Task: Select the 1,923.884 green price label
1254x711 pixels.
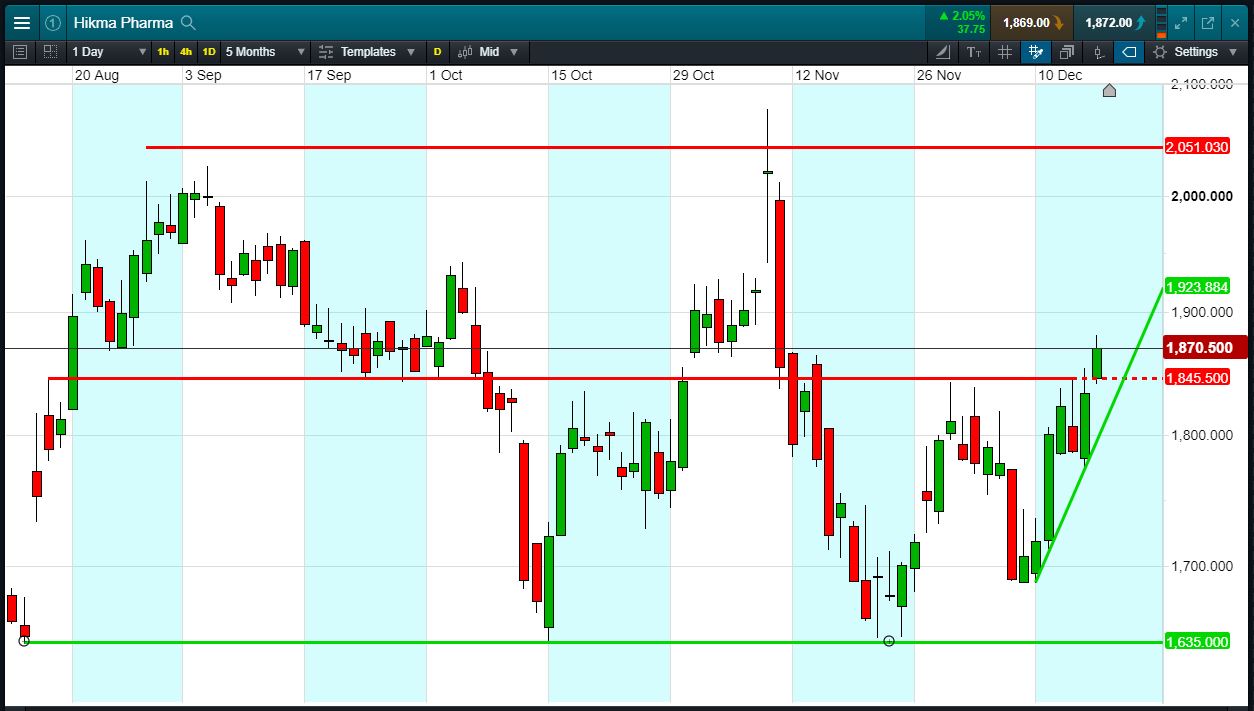Action: tap(1198, 287)
